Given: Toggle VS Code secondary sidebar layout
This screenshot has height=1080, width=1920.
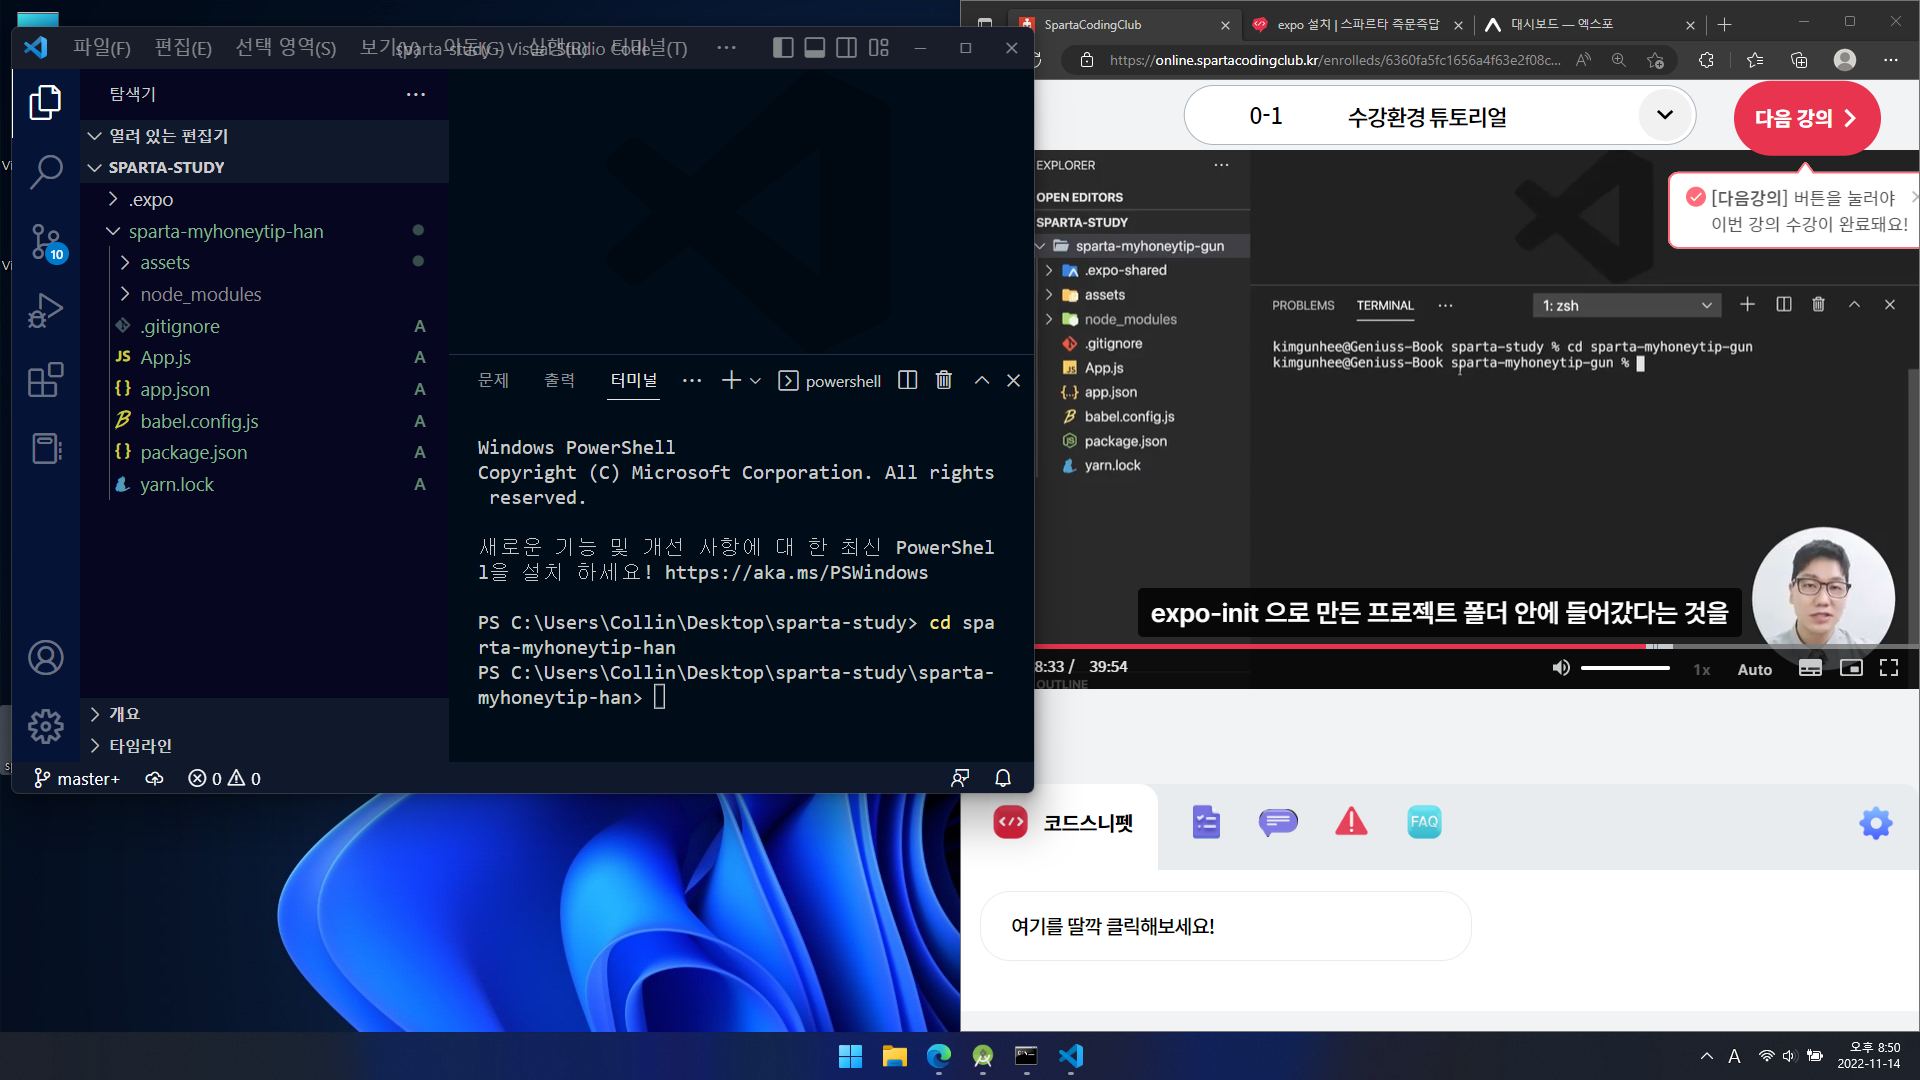Looking at the screenshot, I should click(846, 47).
